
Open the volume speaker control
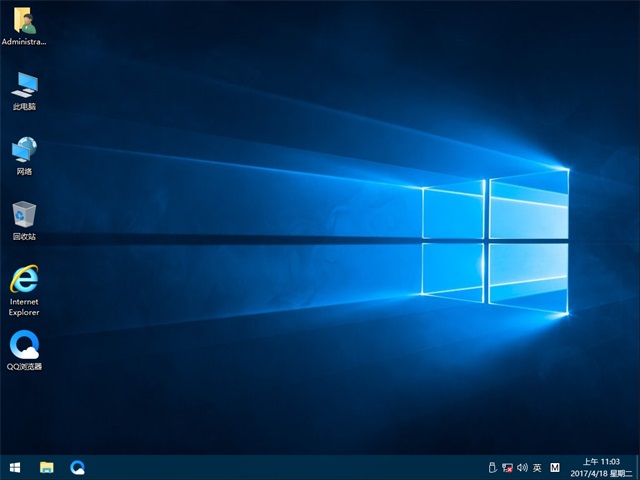pos(522,467)
